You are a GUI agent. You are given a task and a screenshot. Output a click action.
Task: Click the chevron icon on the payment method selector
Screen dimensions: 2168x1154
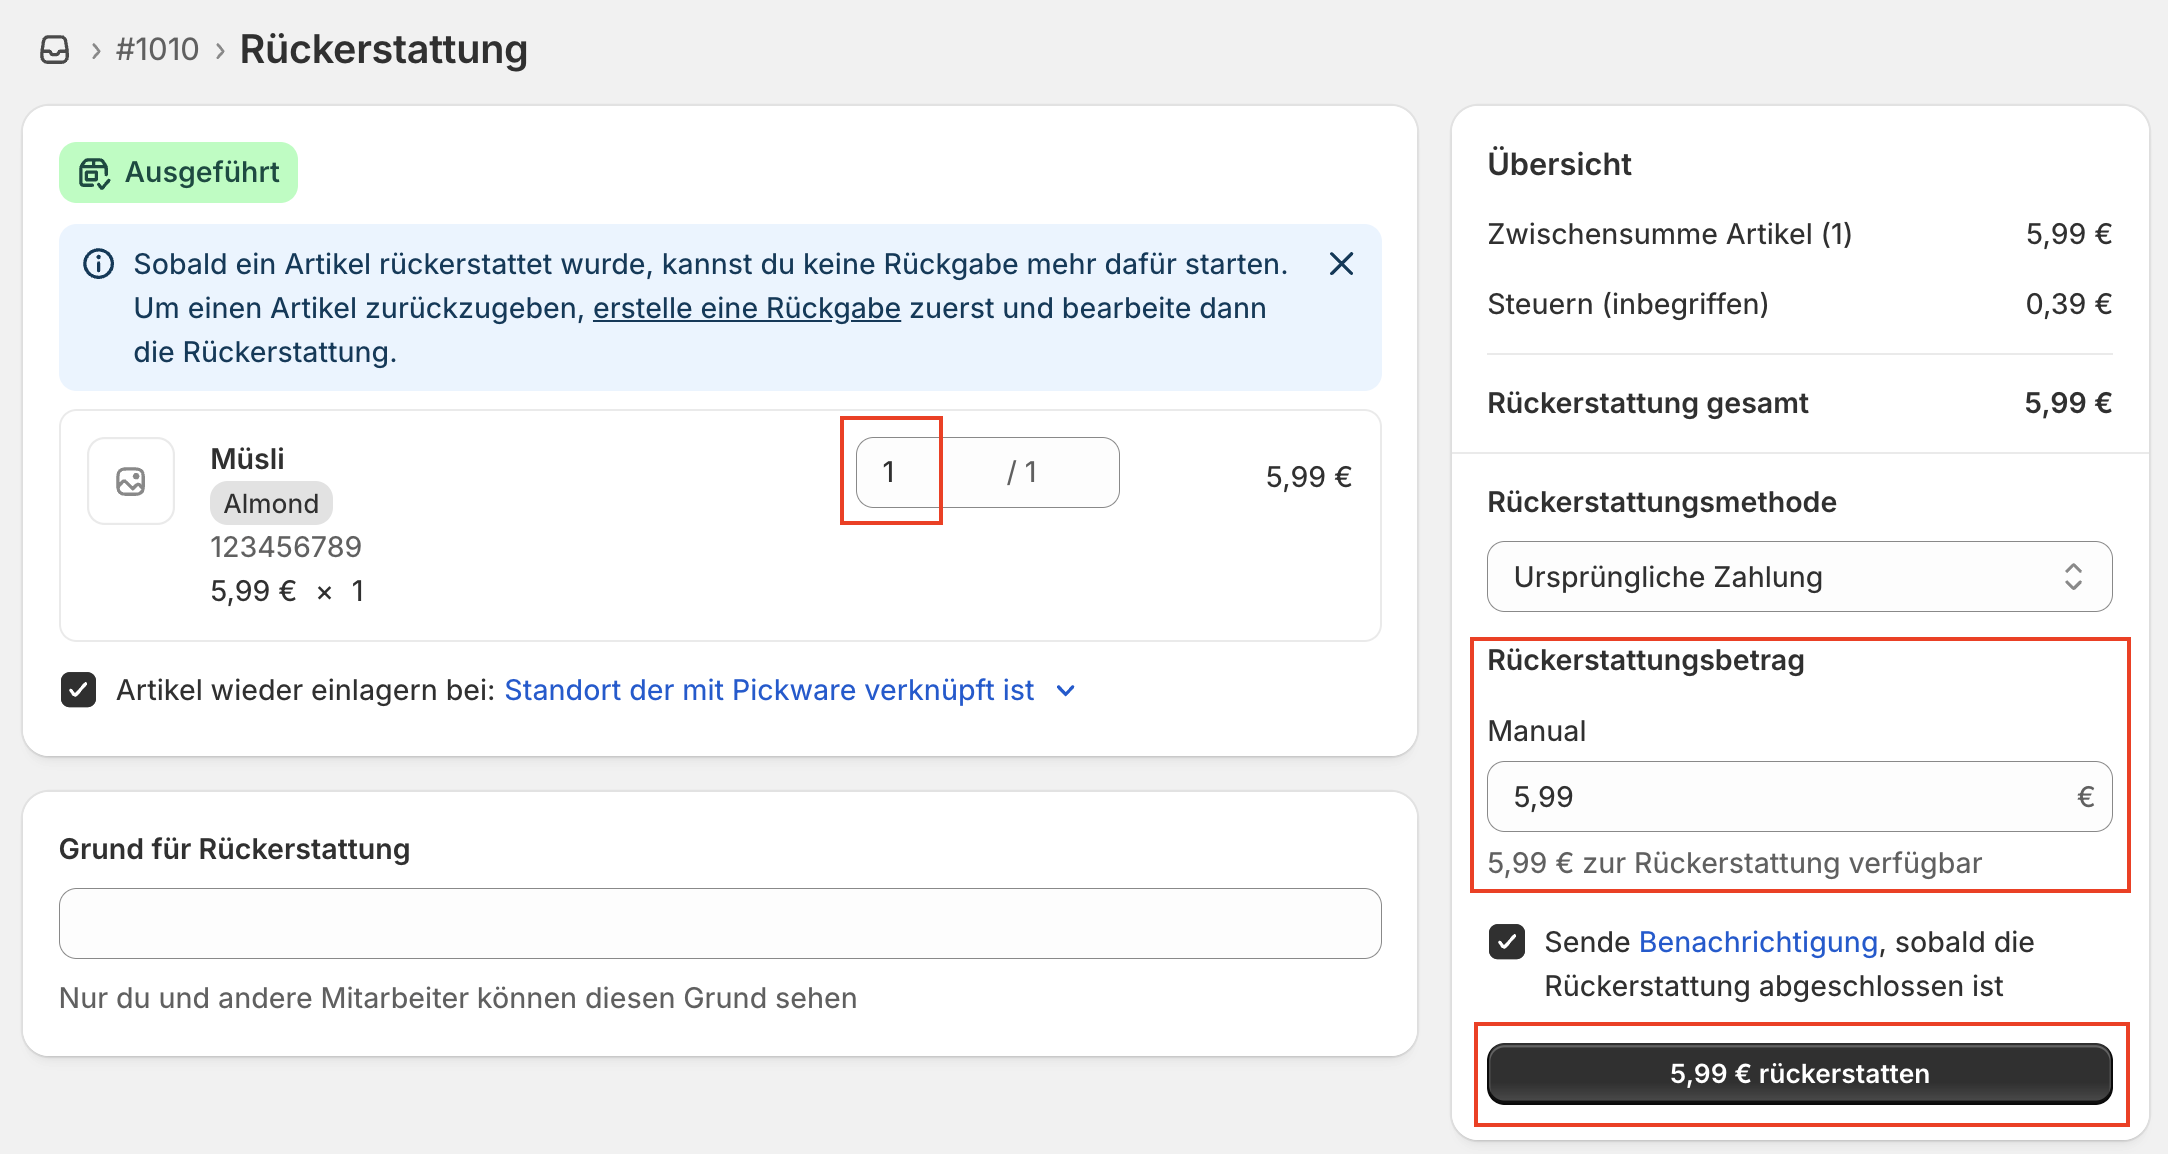(2075, 576)
